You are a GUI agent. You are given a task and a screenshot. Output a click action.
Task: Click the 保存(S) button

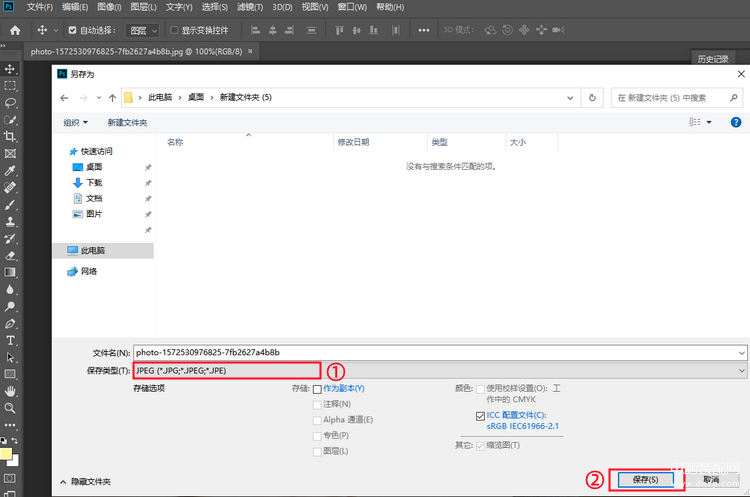coord(645,480)
